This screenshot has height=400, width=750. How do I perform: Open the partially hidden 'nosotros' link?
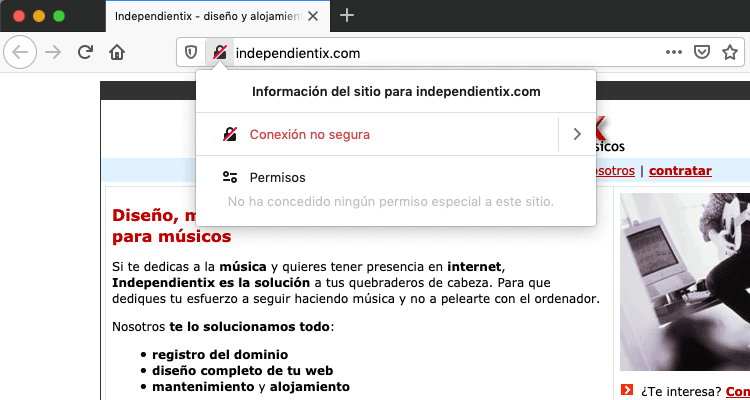615,171
